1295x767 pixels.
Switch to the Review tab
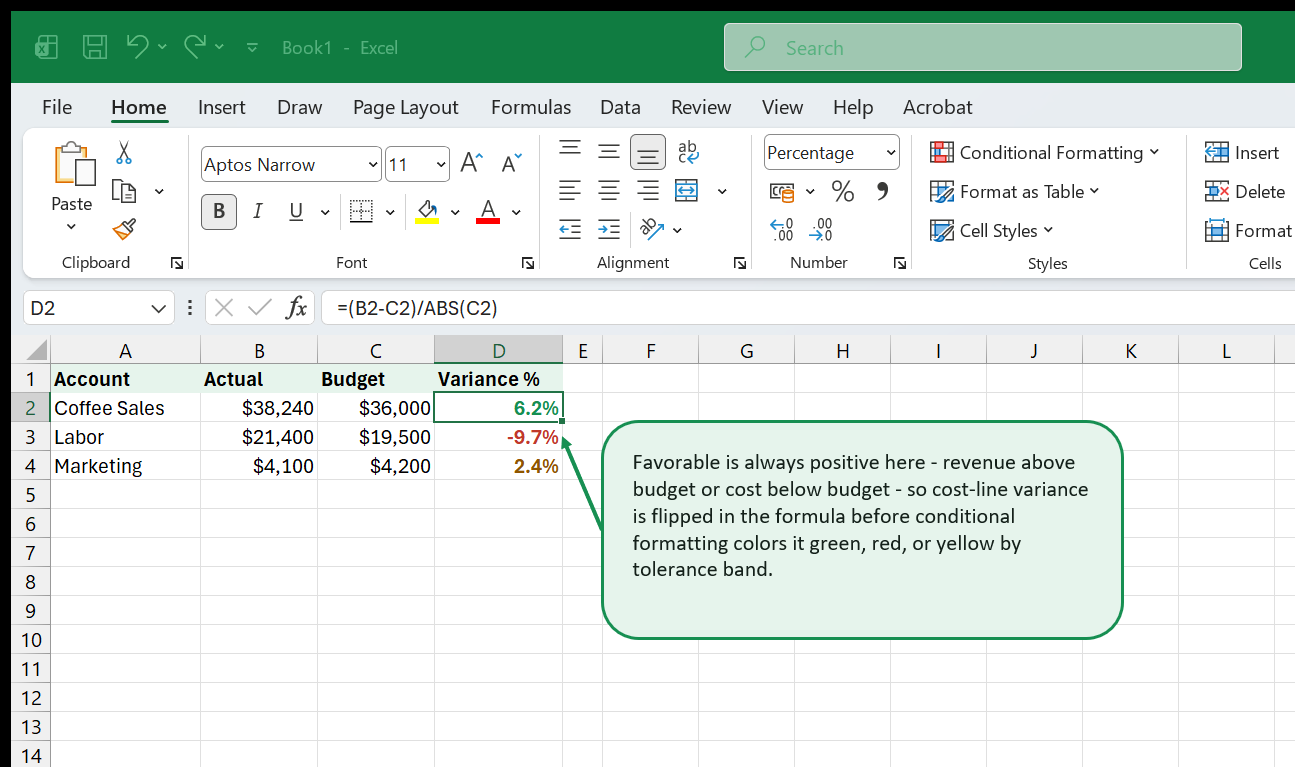pyautogui.click(x=701, y=107)
